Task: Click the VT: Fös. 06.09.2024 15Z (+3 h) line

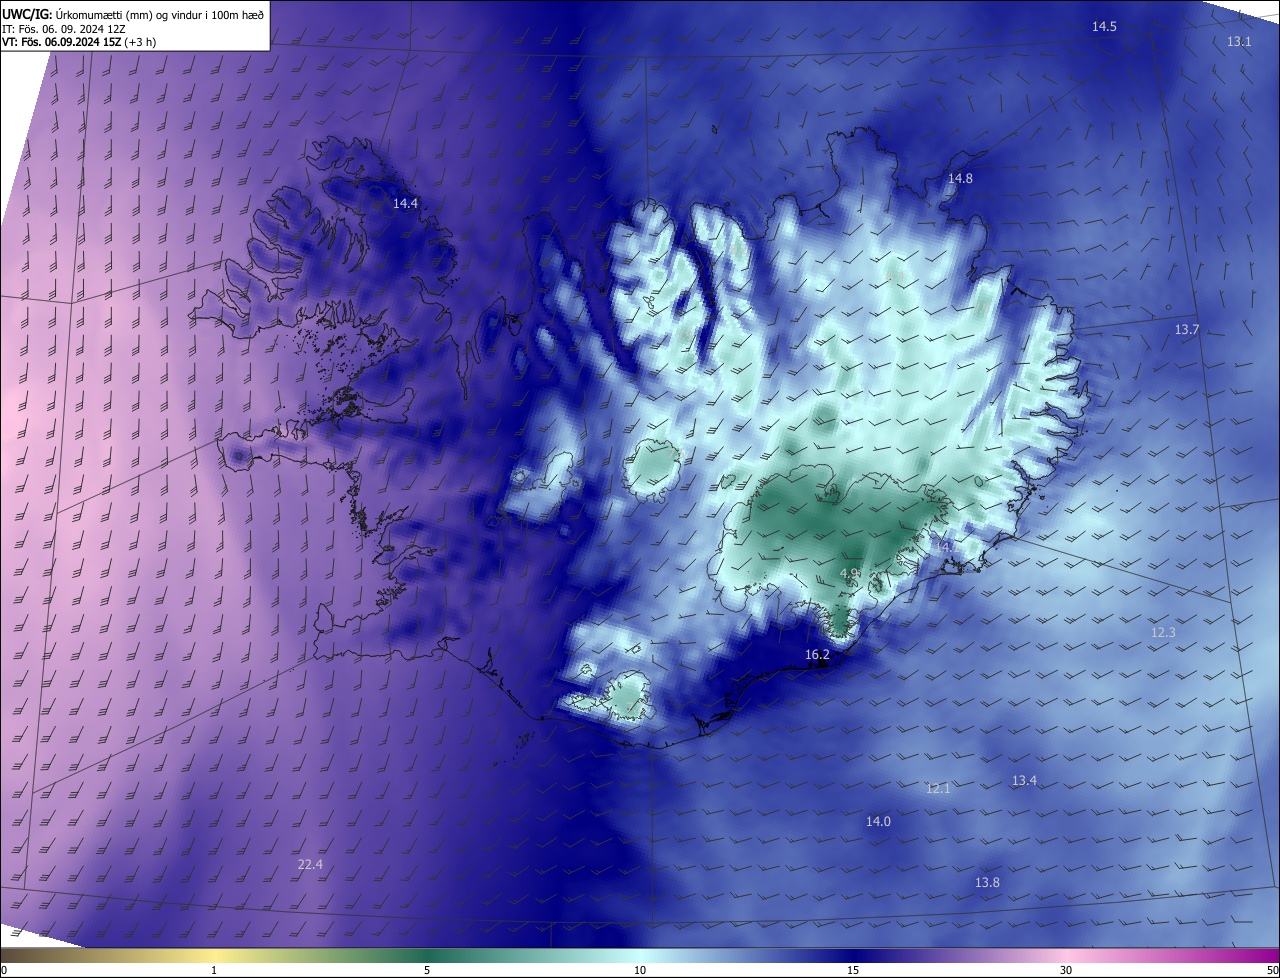Action: click(79, 42)
